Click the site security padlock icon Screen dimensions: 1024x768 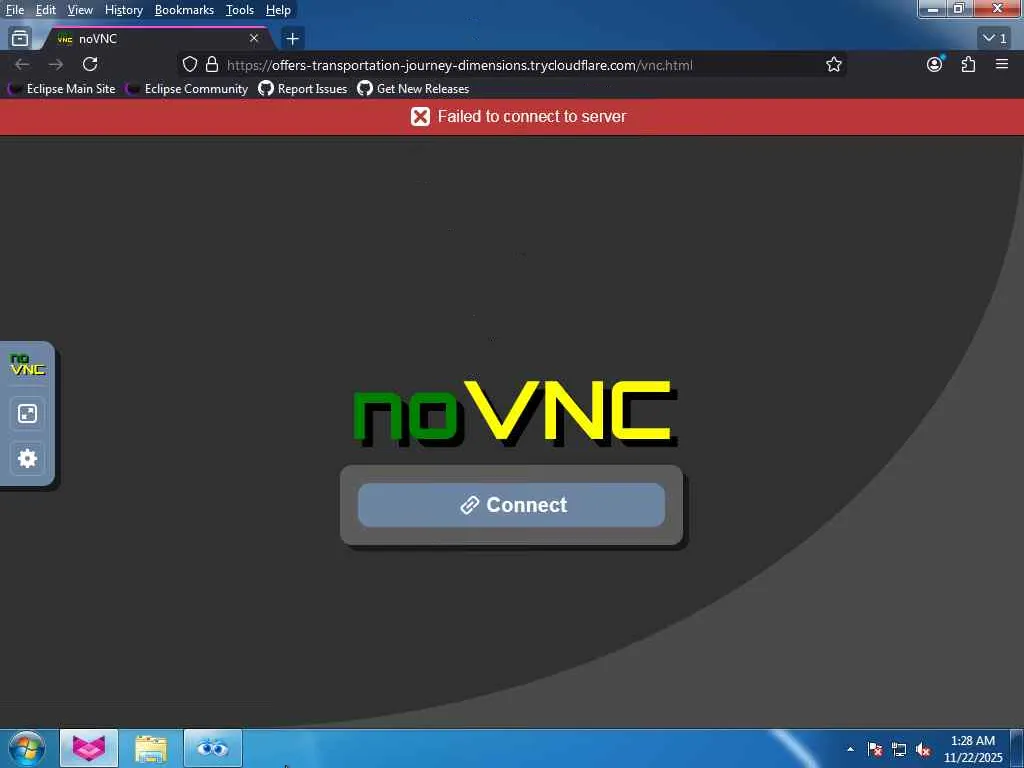coord(212,64)
